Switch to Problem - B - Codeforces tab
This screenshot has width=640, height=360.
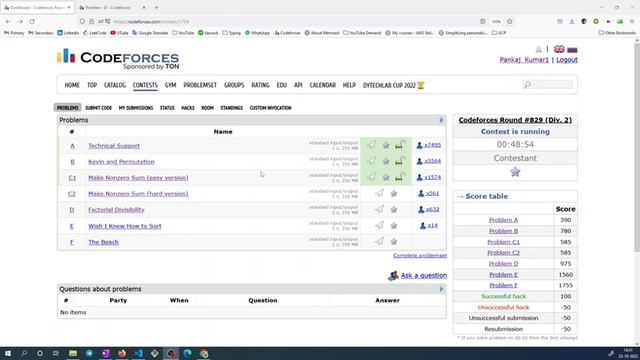click(113, 7)
